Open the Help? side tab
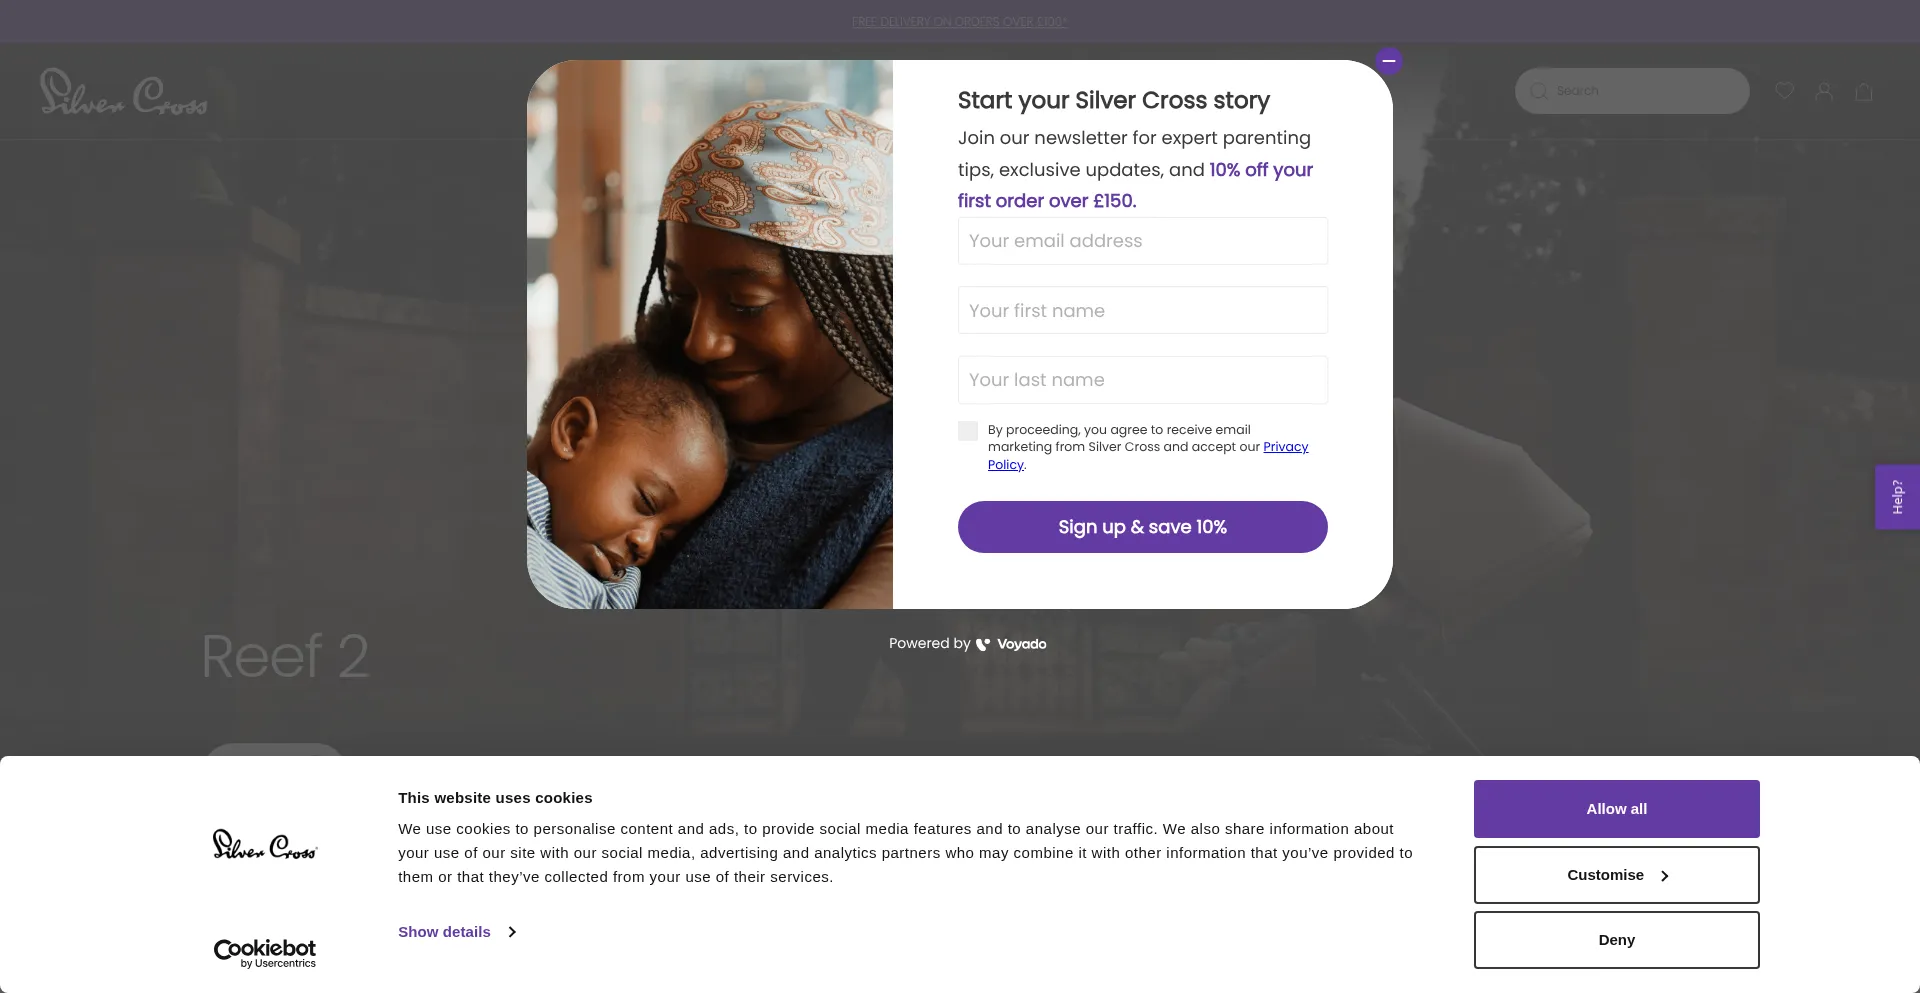This screenshot has height=993, width=1920. point(1897,497)
